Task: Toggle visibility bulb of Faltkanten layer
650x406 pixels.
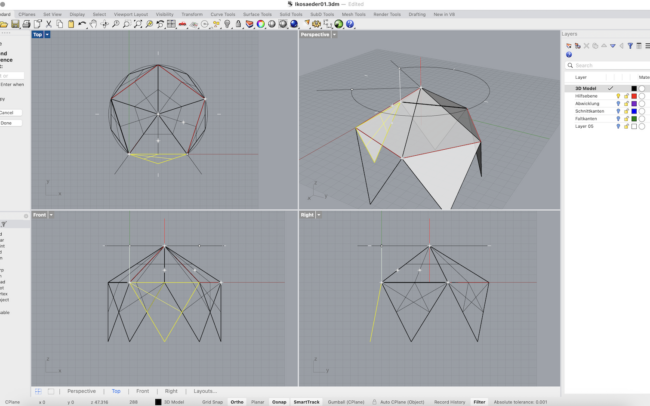Action: click(x=618, y=119)
